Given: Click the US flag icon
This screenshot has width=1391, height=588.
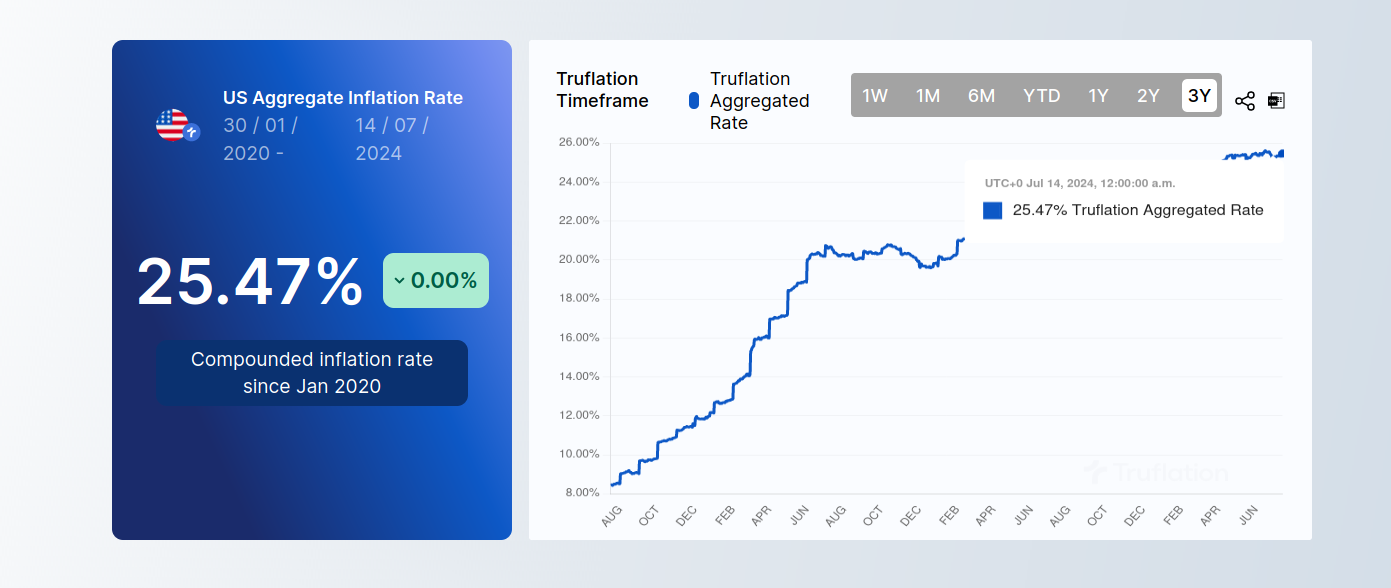Looking at the screenshot, I should point(172,125).
